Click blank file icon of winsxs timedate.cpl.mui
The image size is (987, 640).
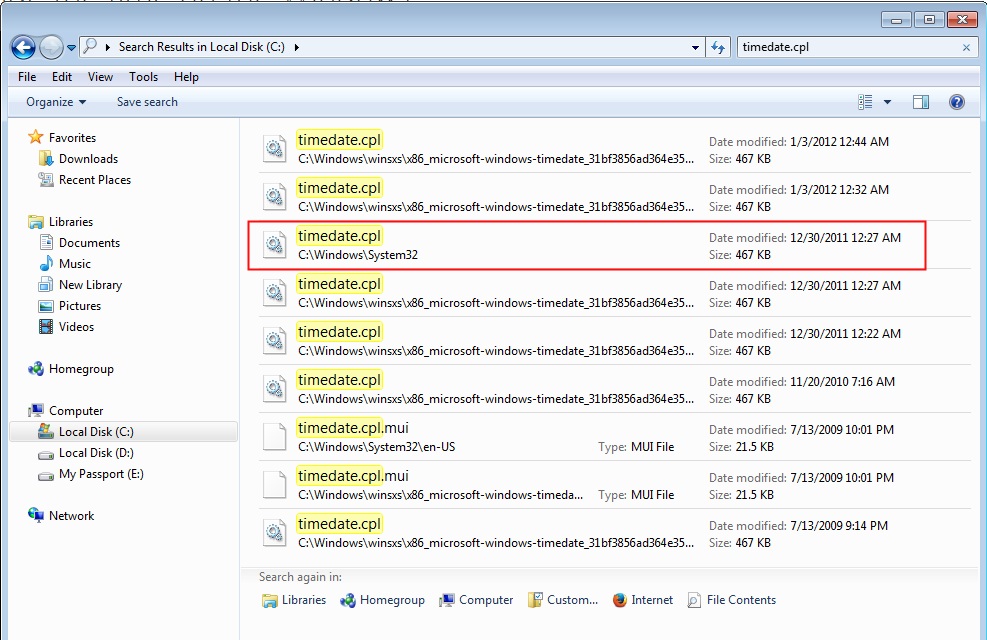(x=274, y=485)
